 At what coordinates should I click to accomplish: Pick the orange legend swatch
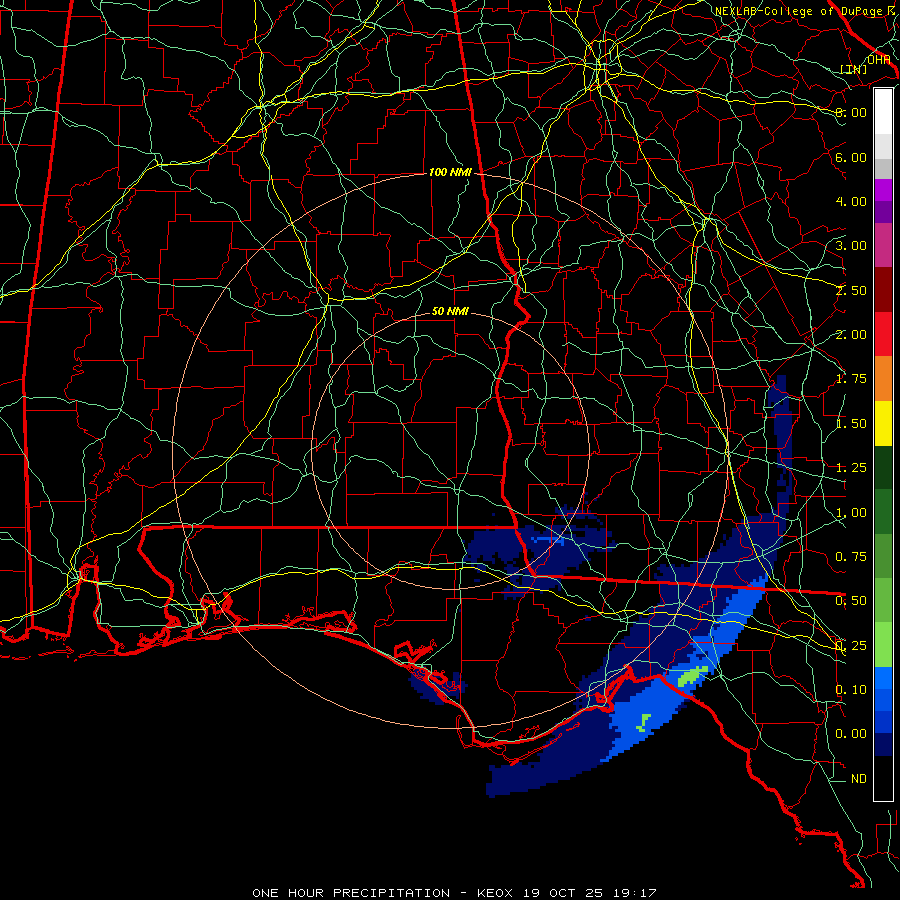(883, 379)
